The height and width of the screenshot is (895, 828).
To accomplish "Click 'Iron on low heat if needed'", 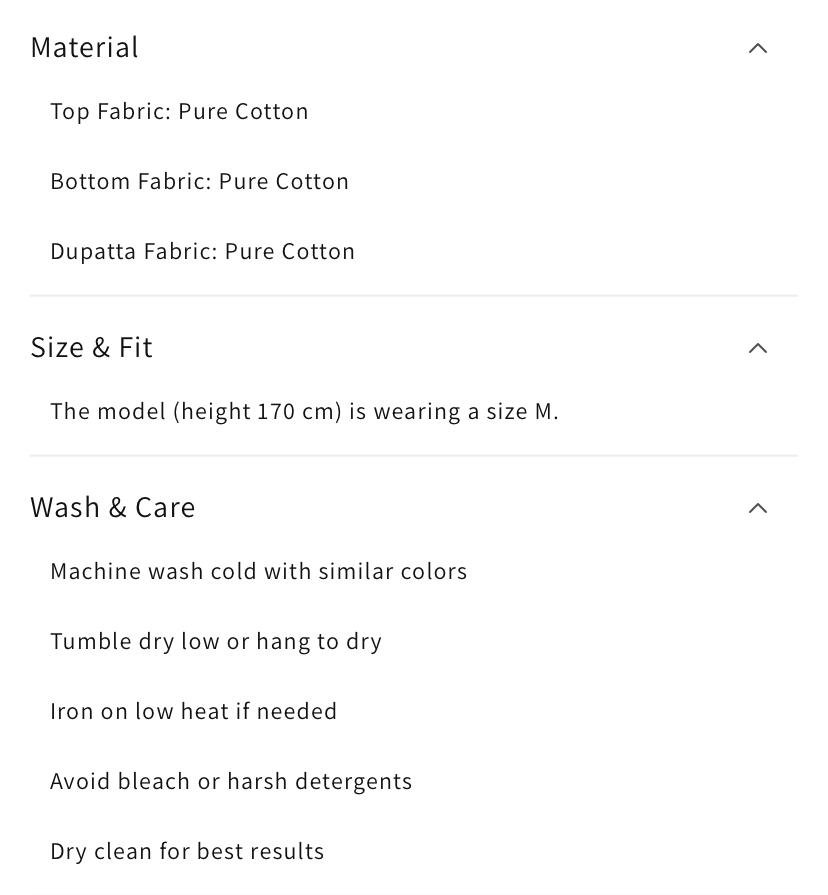I will pyautogui.click(x=194, y=711).
